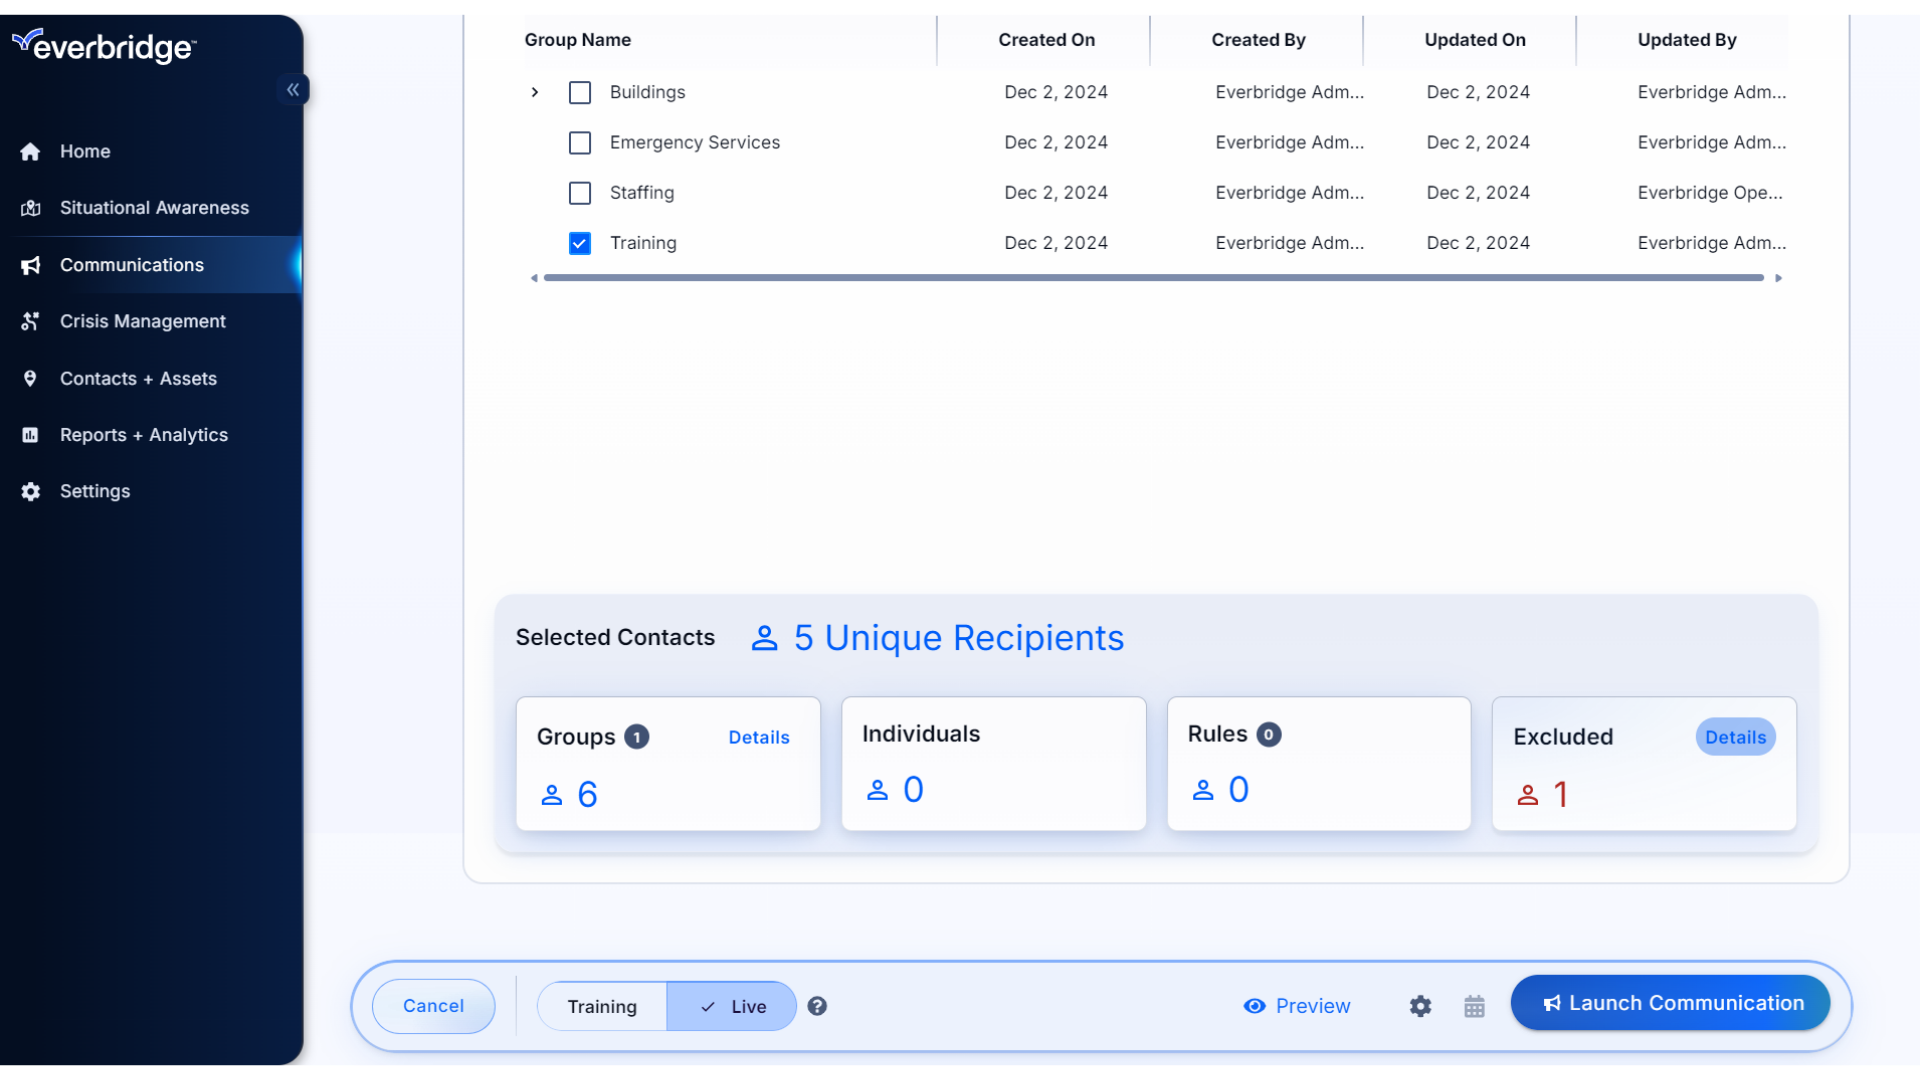Click the Training group name

(643, 243)
